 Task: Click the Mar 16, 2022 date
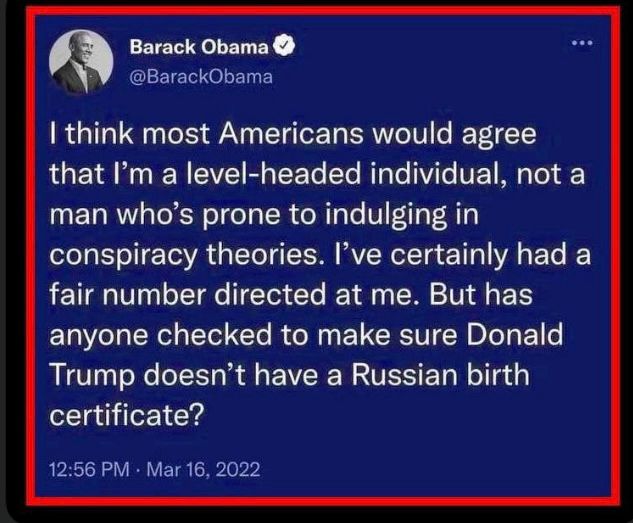[x=203, y=470]
